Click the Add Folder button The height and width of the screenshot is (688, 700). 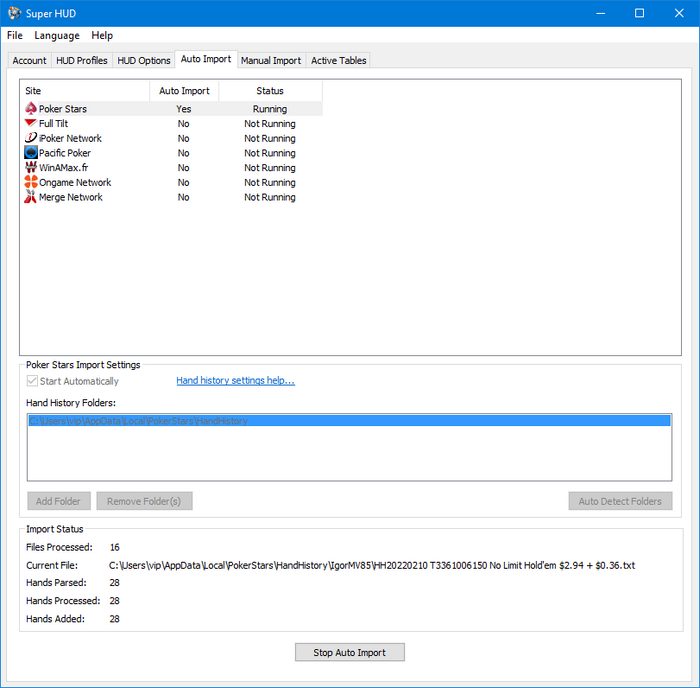pos(58,501)
